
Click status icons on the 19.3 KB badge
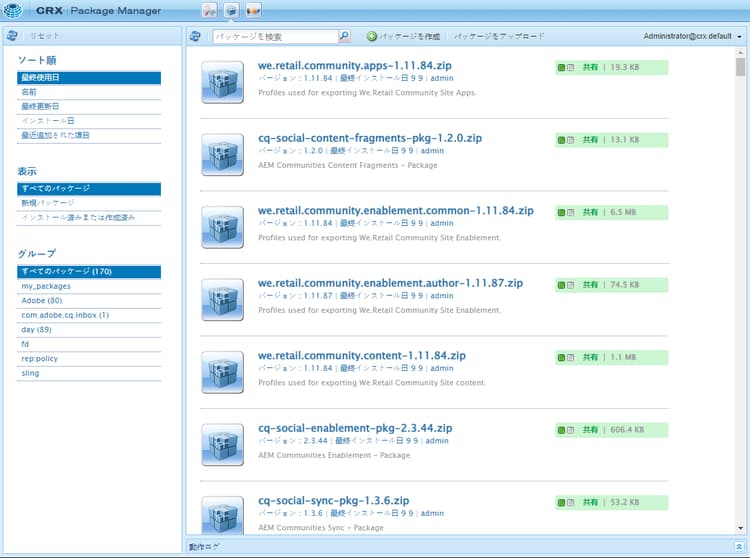pos(566,67)
